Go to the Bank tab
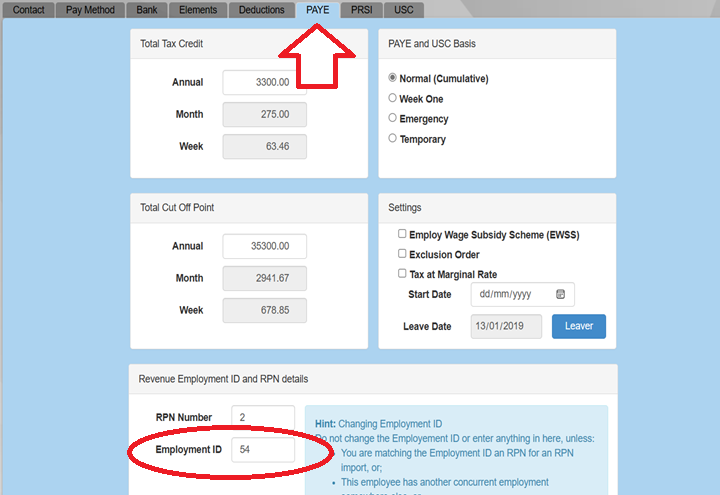This screenshot has width=720, height=495. pos(146,10)
